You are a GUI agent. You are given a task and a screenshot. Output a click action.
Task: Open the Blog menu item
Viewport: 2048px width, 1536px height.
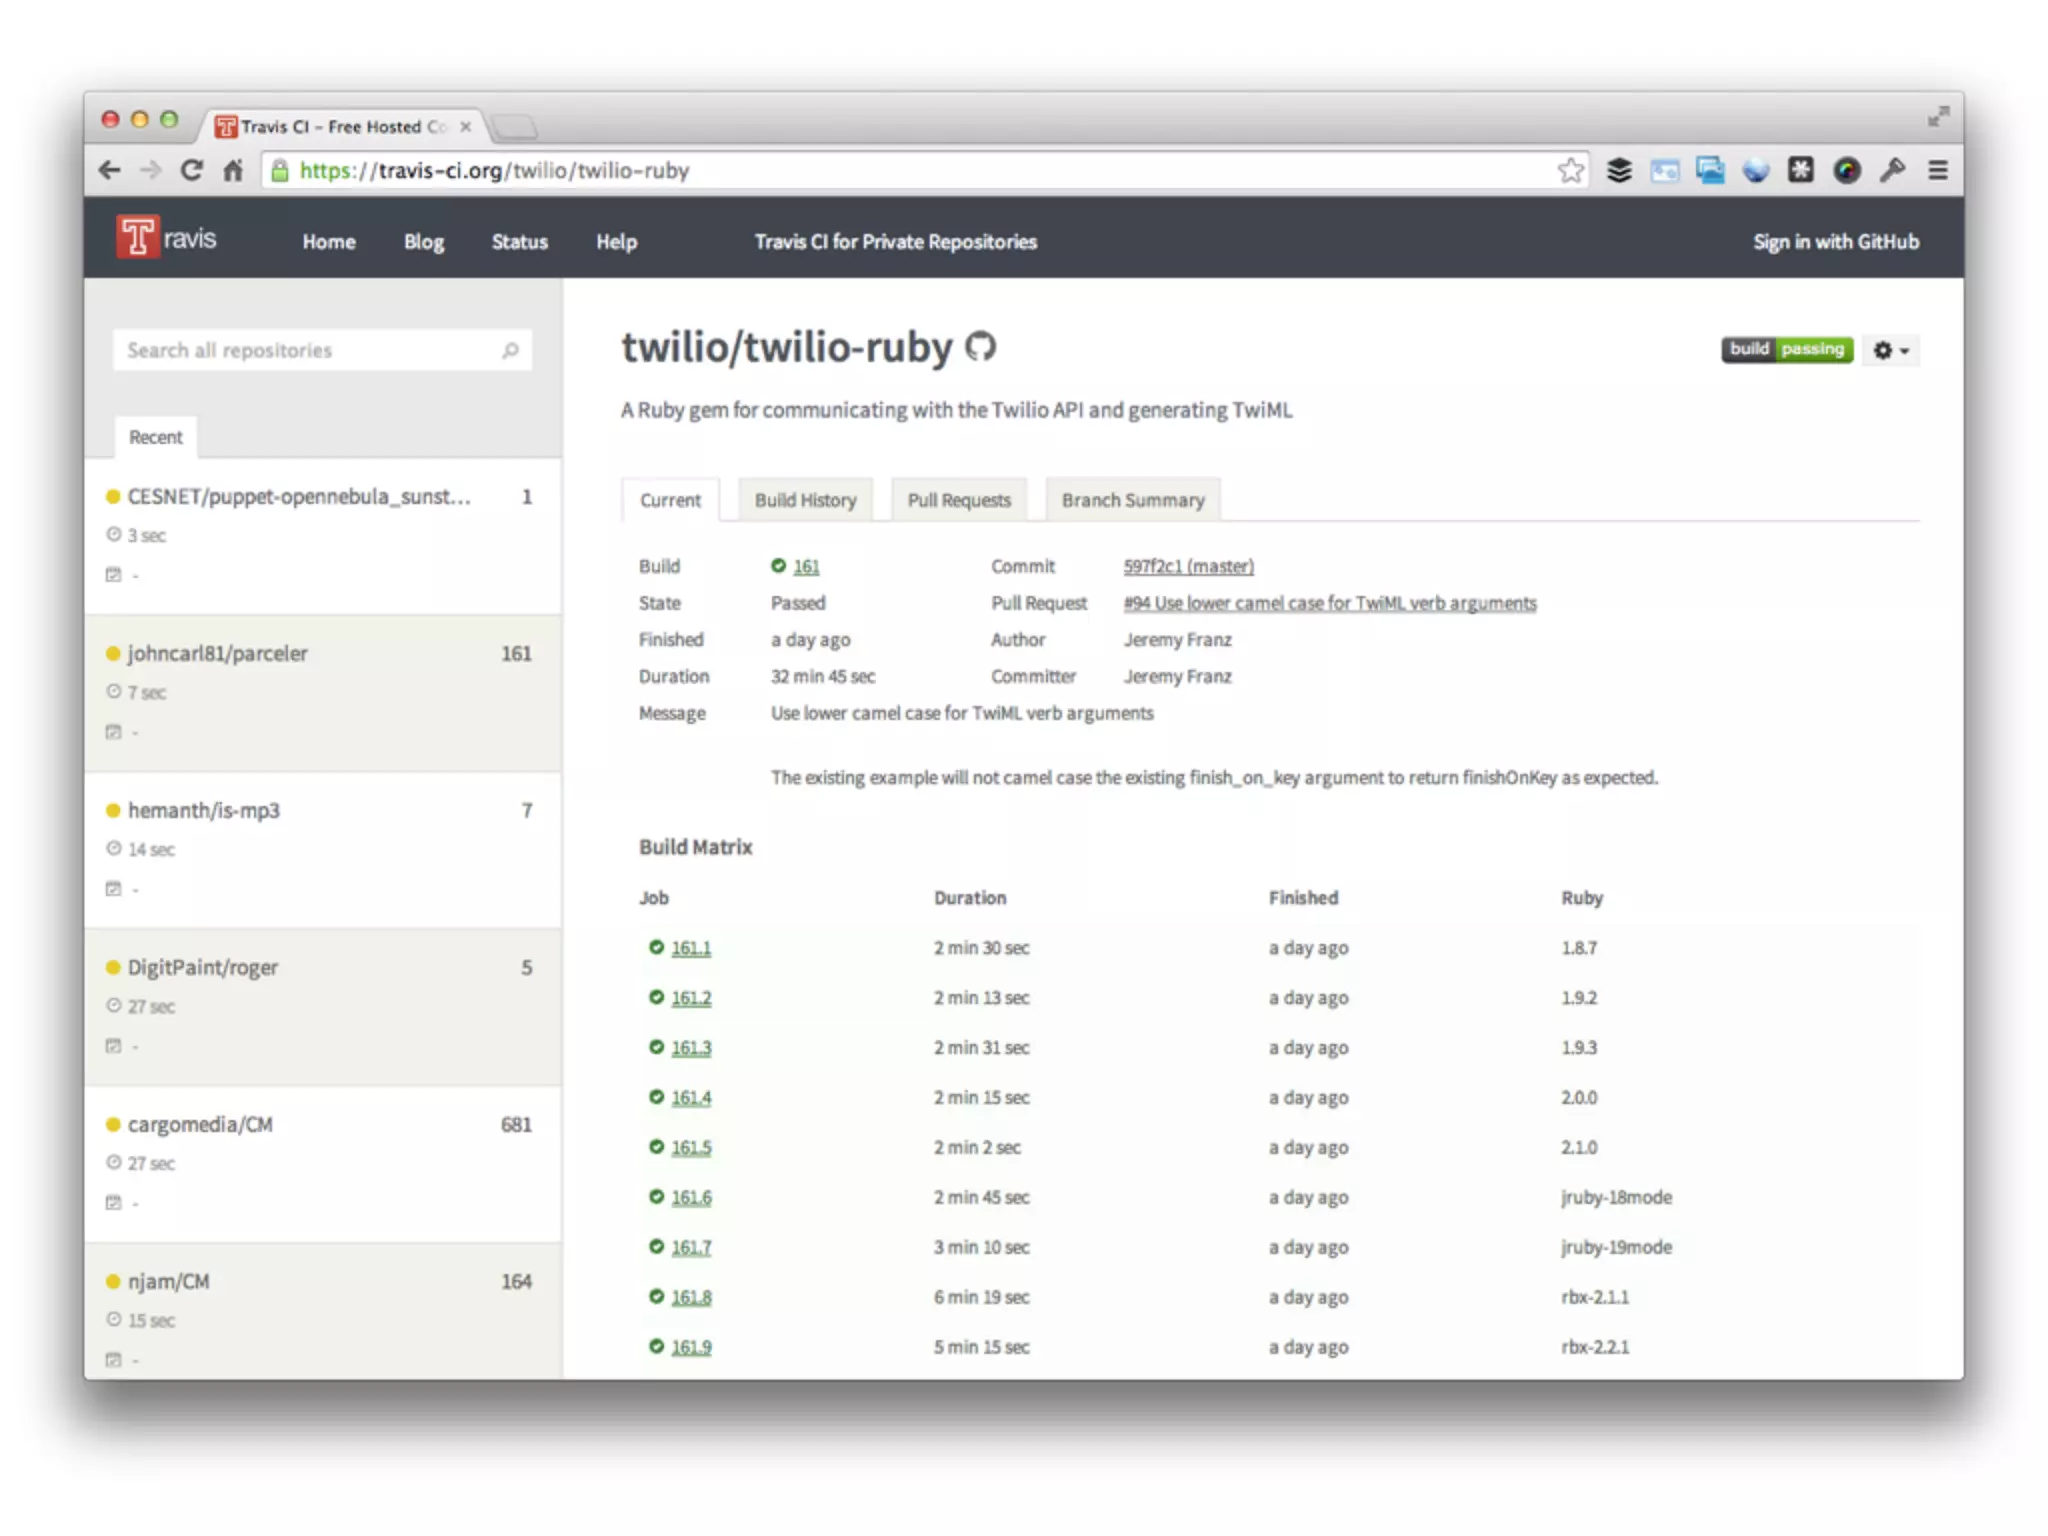click(x=423, y=242)
